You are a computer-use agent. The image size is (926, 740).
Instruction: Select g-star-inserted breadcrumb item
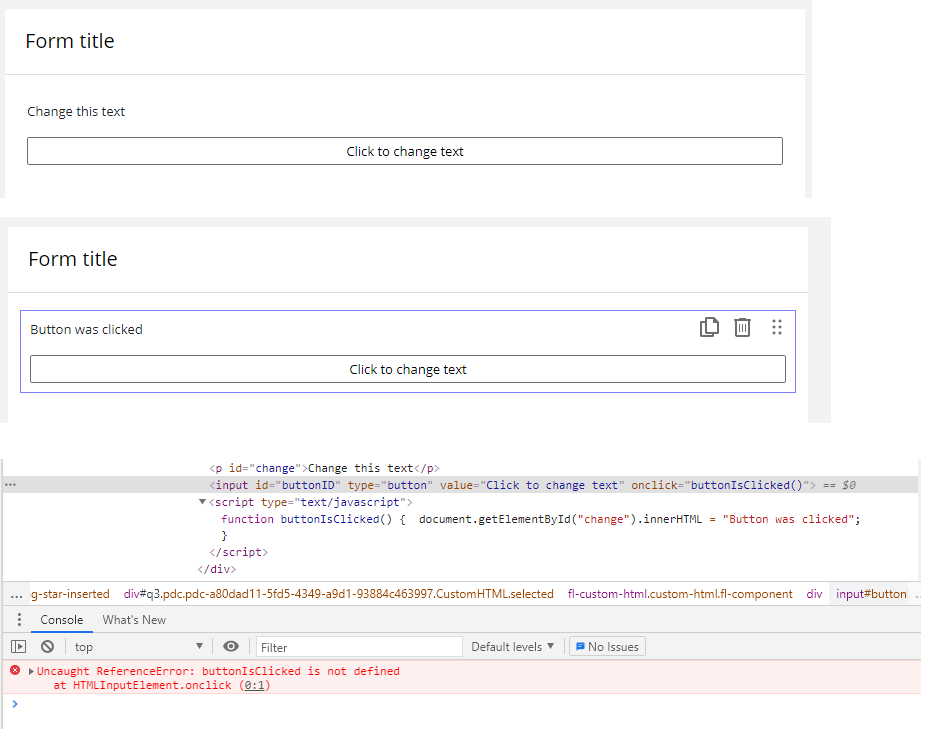(x=70, y=594)
